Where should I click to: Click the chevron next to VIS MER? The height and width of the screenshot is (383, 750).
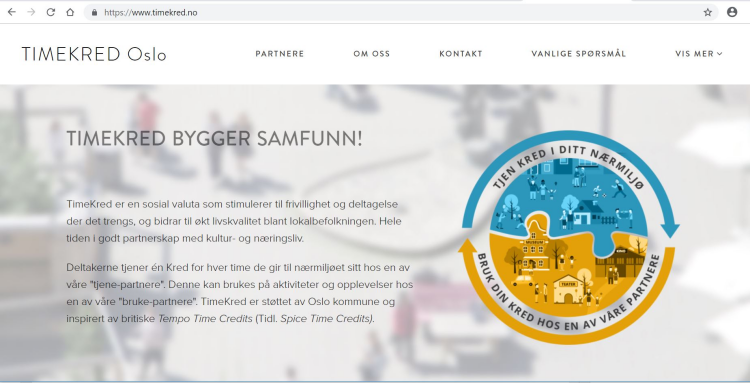[x=719, y=54]
